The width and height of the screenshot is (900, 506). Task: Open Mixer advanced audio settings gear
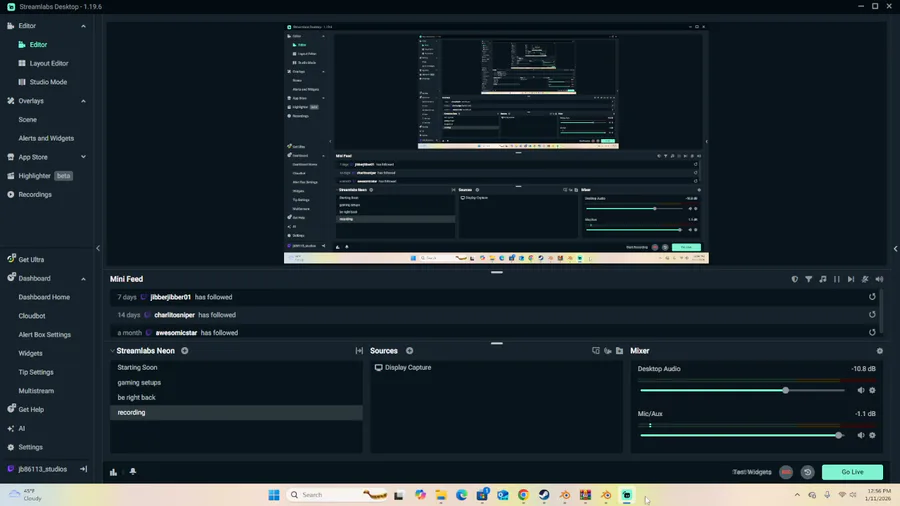click(x=879, y=351)
